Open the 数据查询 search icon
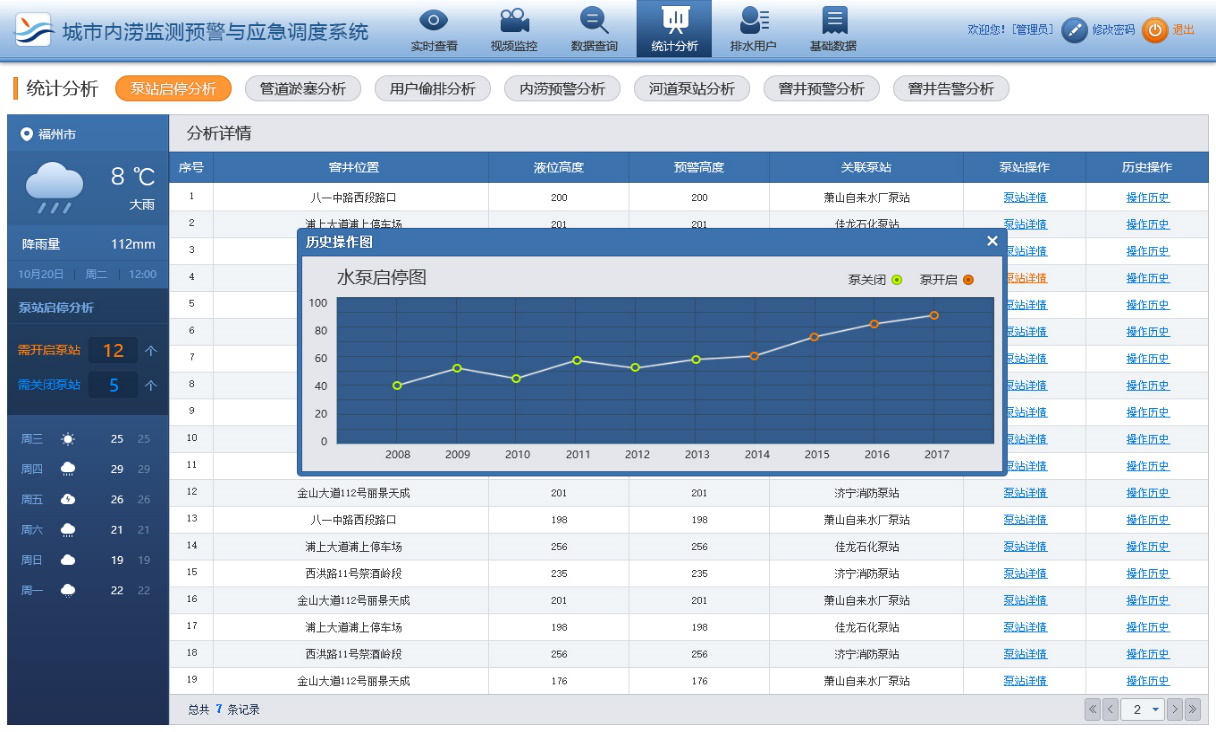Image resolution: width=1216 pixels, height=732 pixels. click(594, 21)
